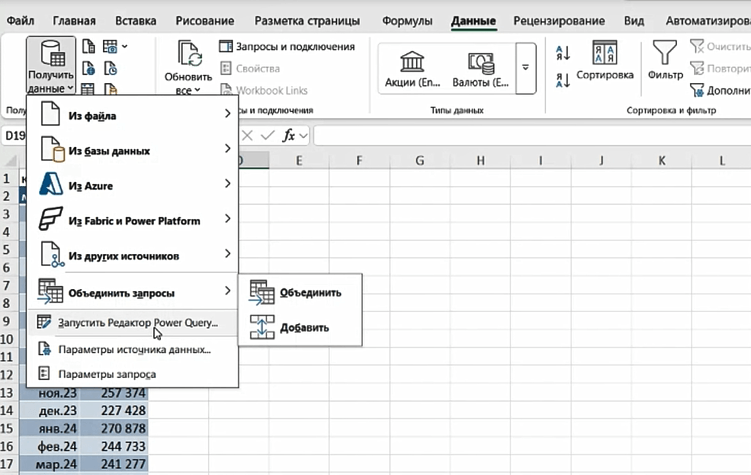
Task: Choose Запустить Редактор Power Query menu item
Action: coord(133,323)
